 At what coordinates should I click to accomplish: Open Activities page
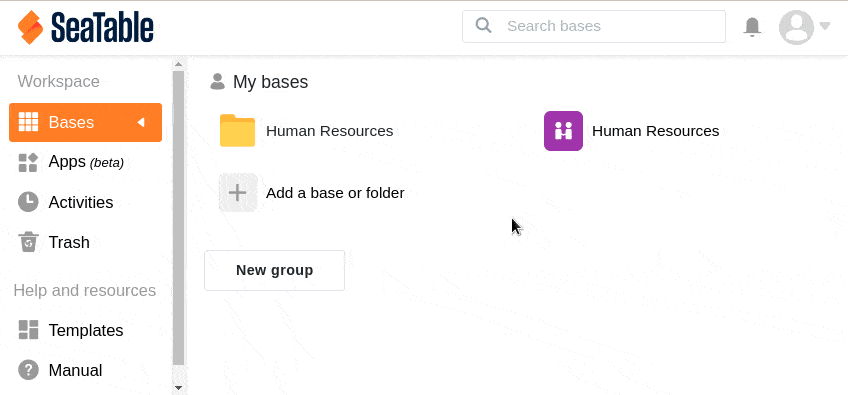[x=81, y=202]
